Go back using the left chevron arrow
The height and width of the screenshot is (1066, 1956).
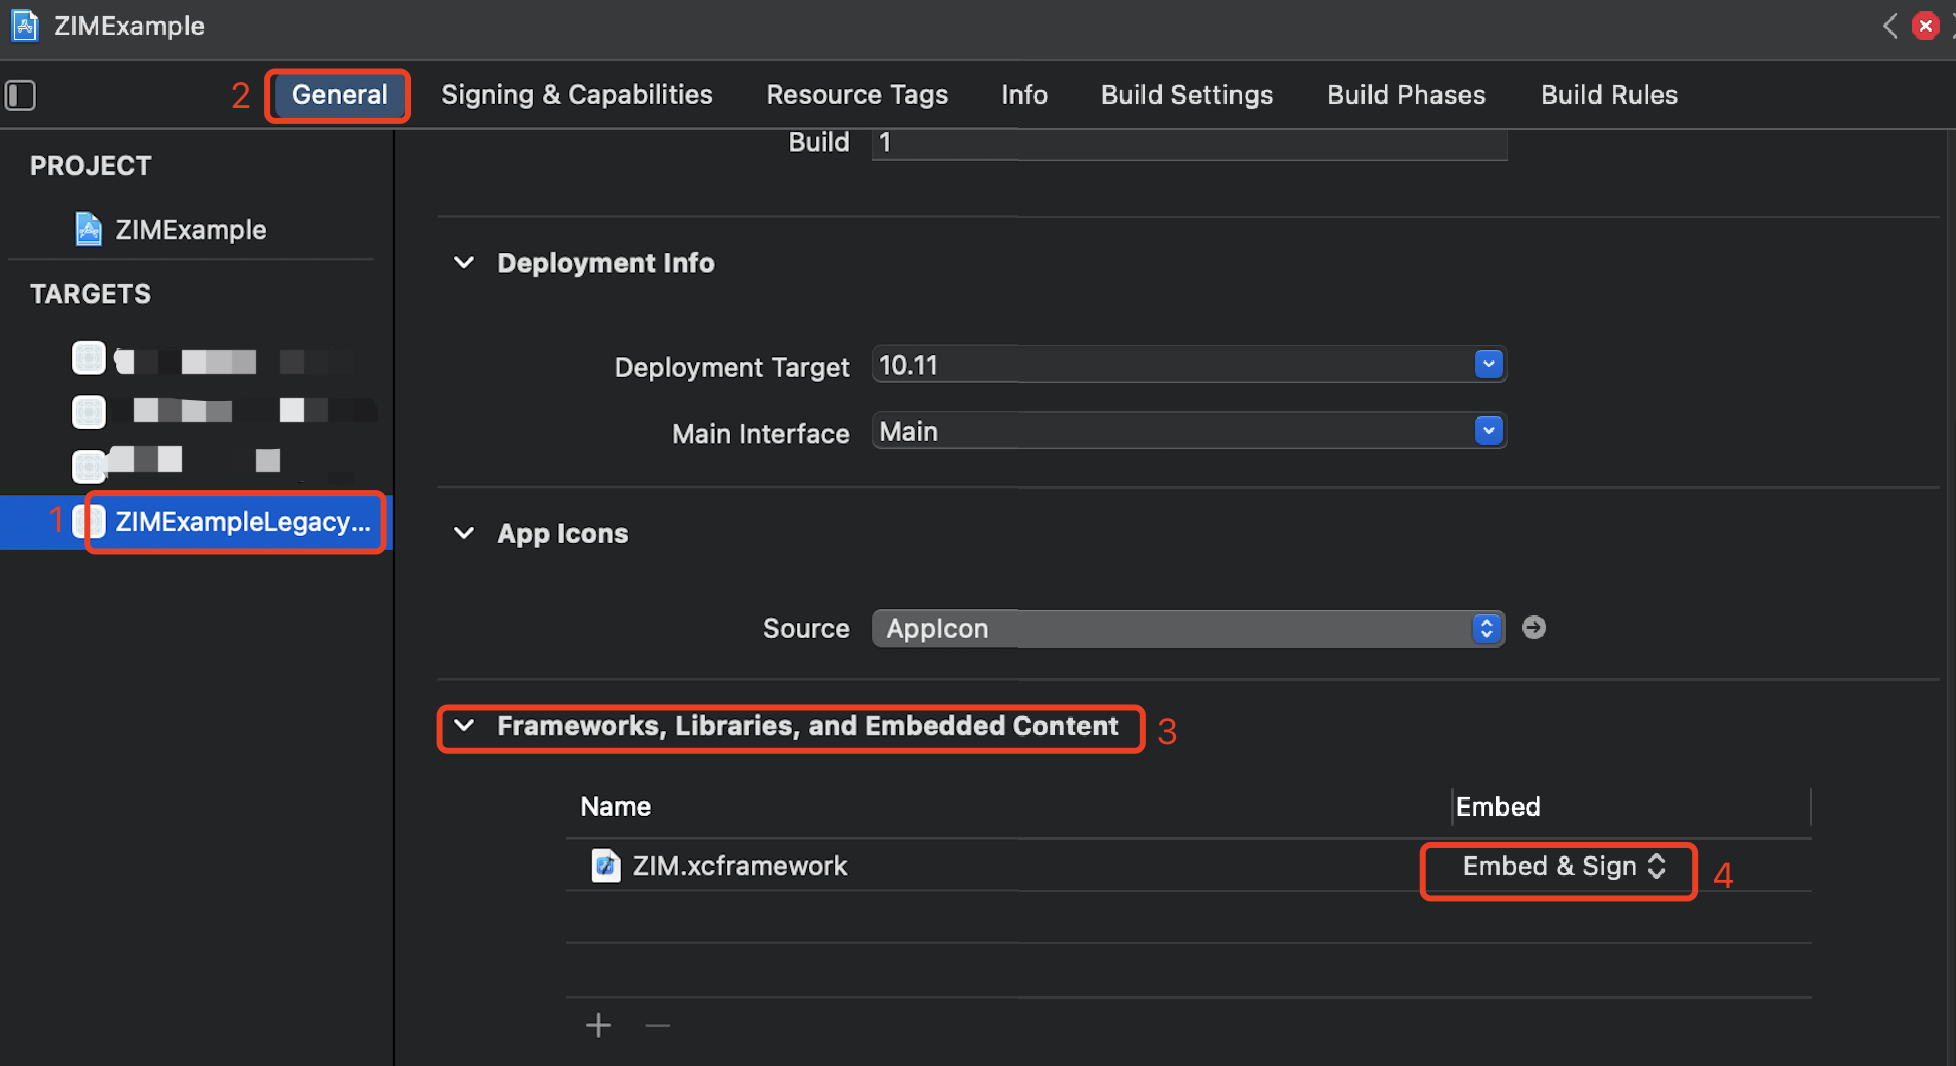(x=1889, y=26)
